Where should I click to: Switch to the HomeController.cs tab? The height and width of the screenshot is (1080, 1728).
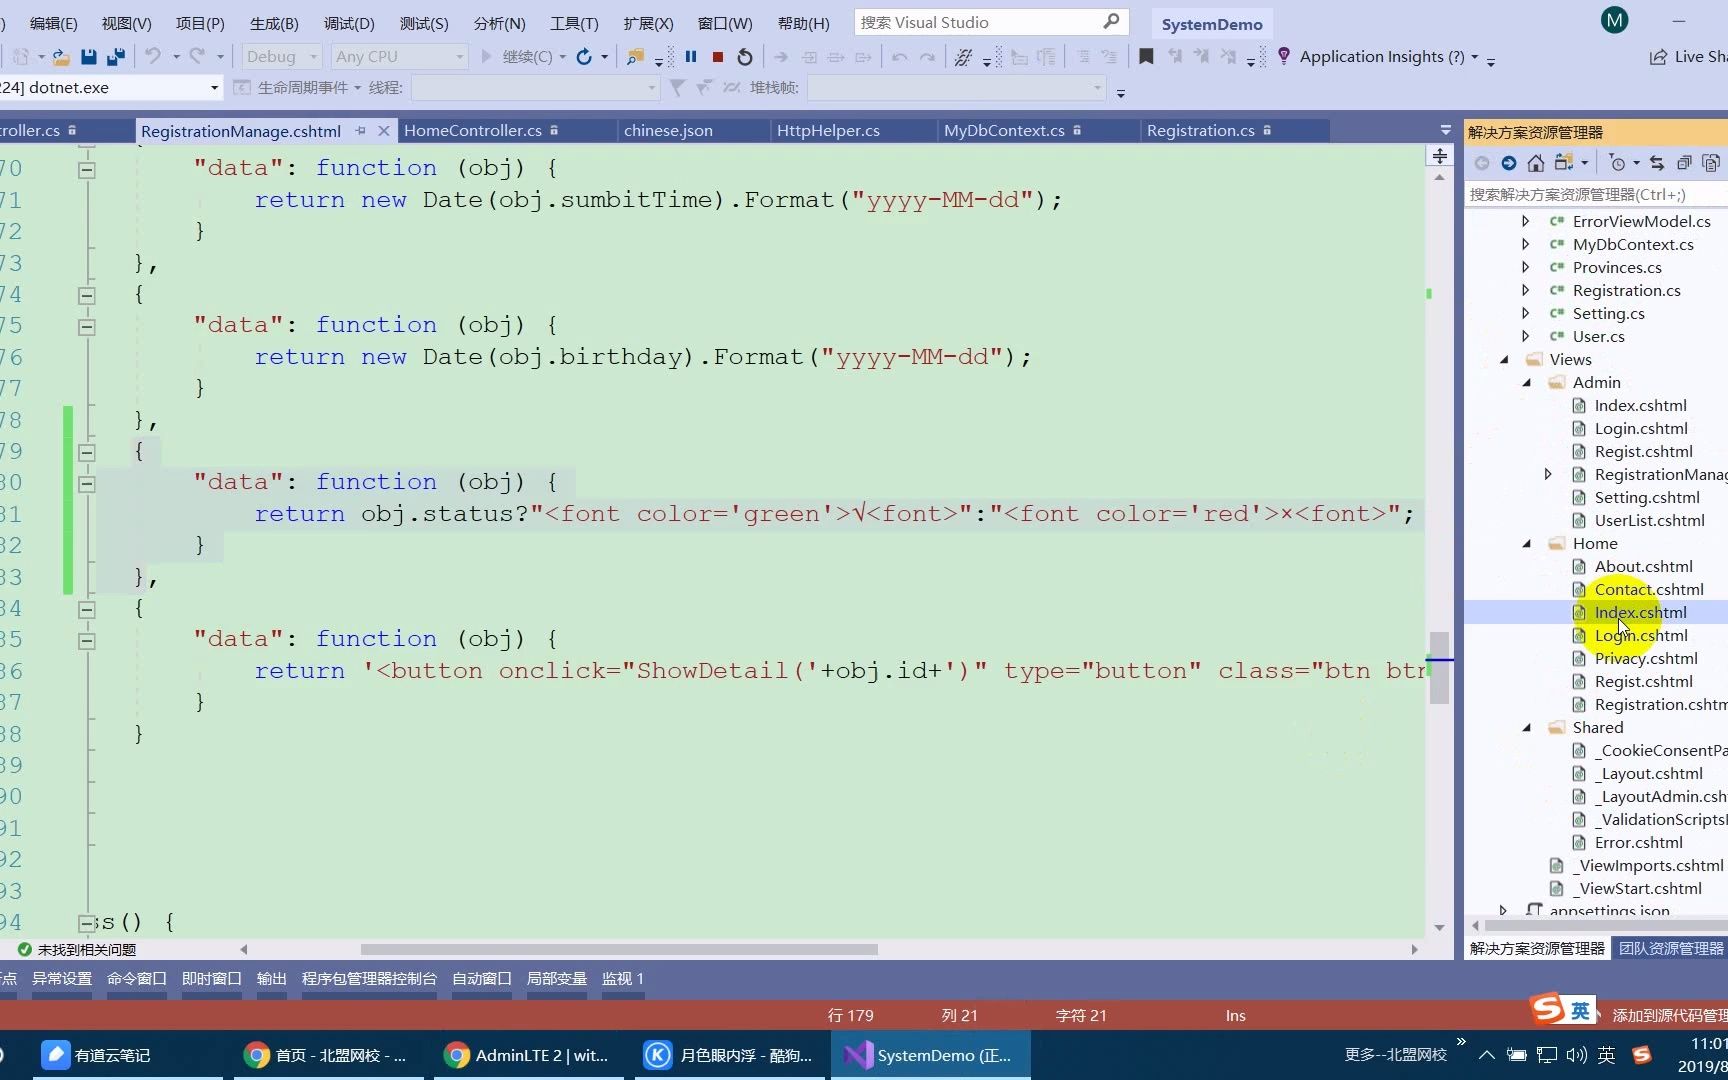coord(473,131)
